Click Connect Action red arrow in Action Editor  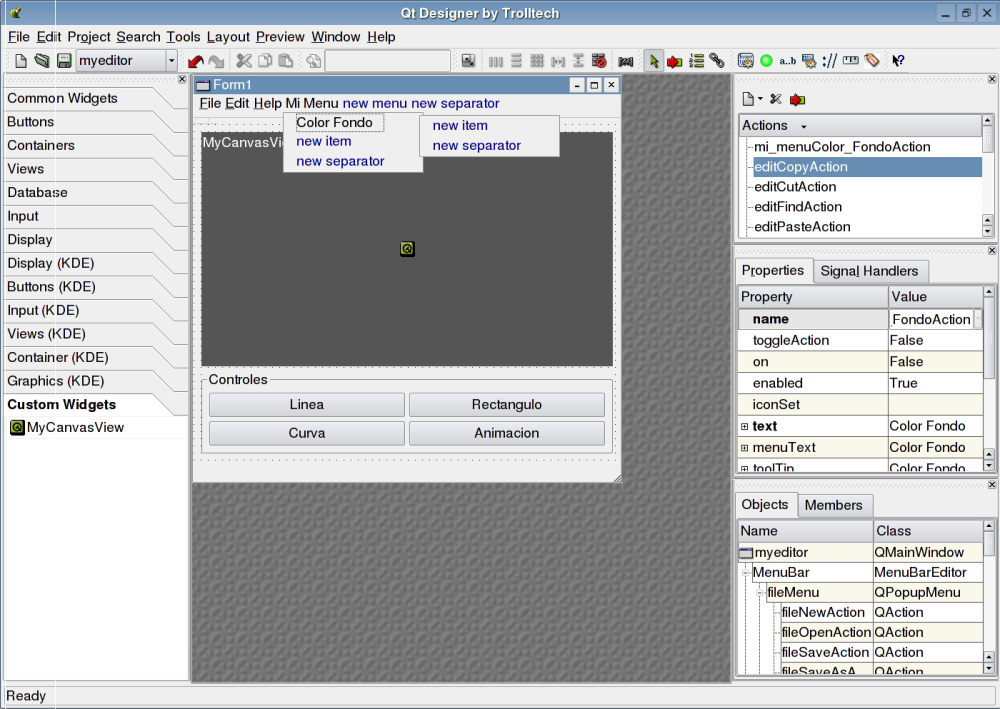(797, 99)
